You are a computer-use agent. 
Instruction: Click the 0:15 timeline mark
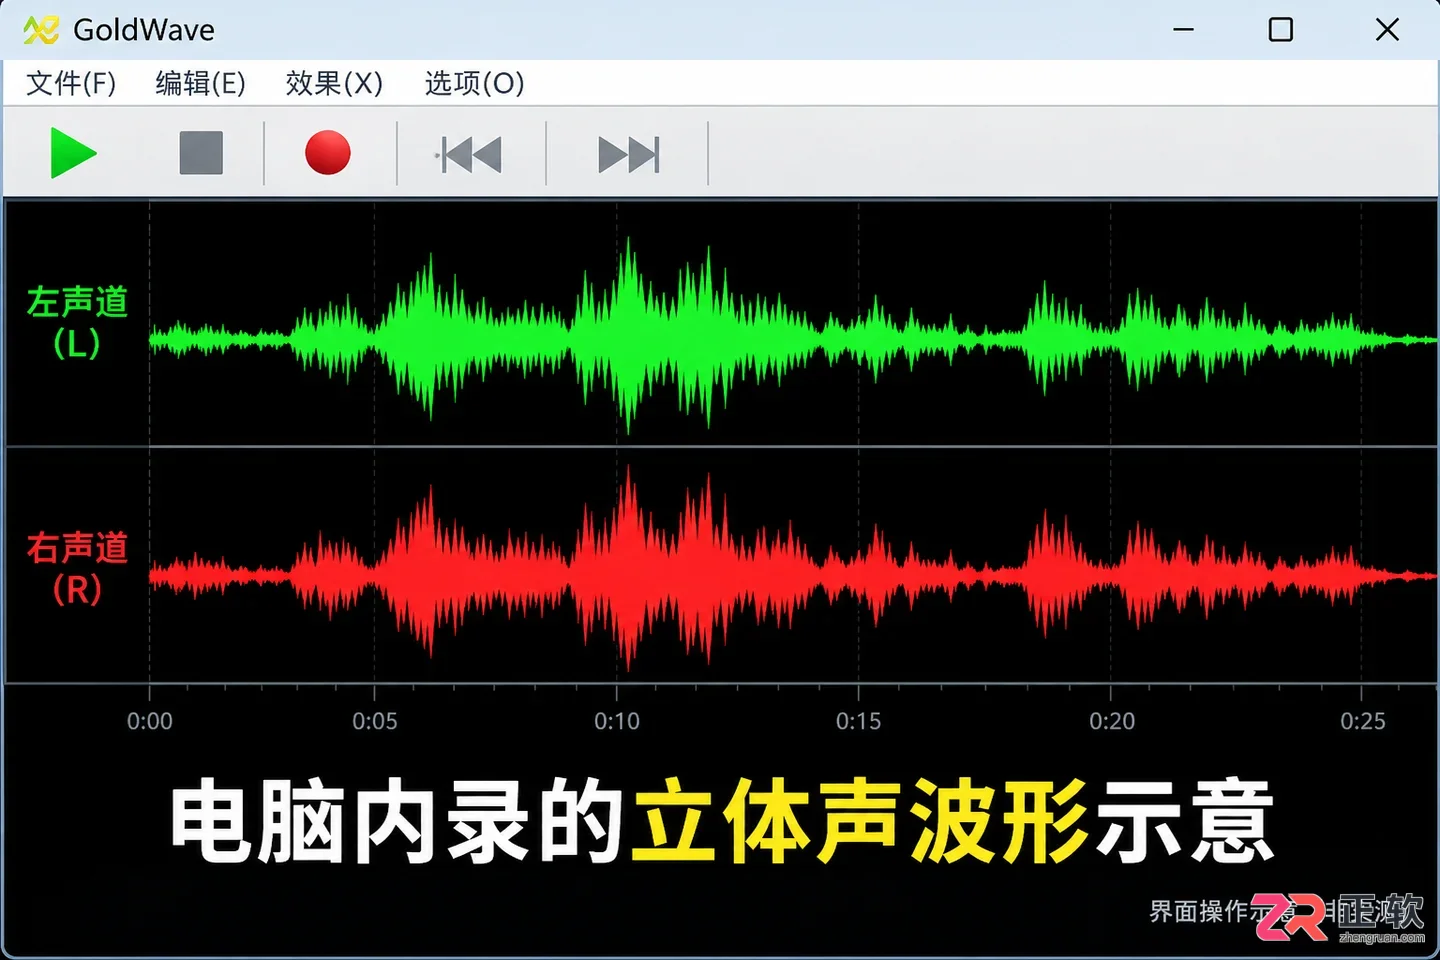tap(859, 721)
